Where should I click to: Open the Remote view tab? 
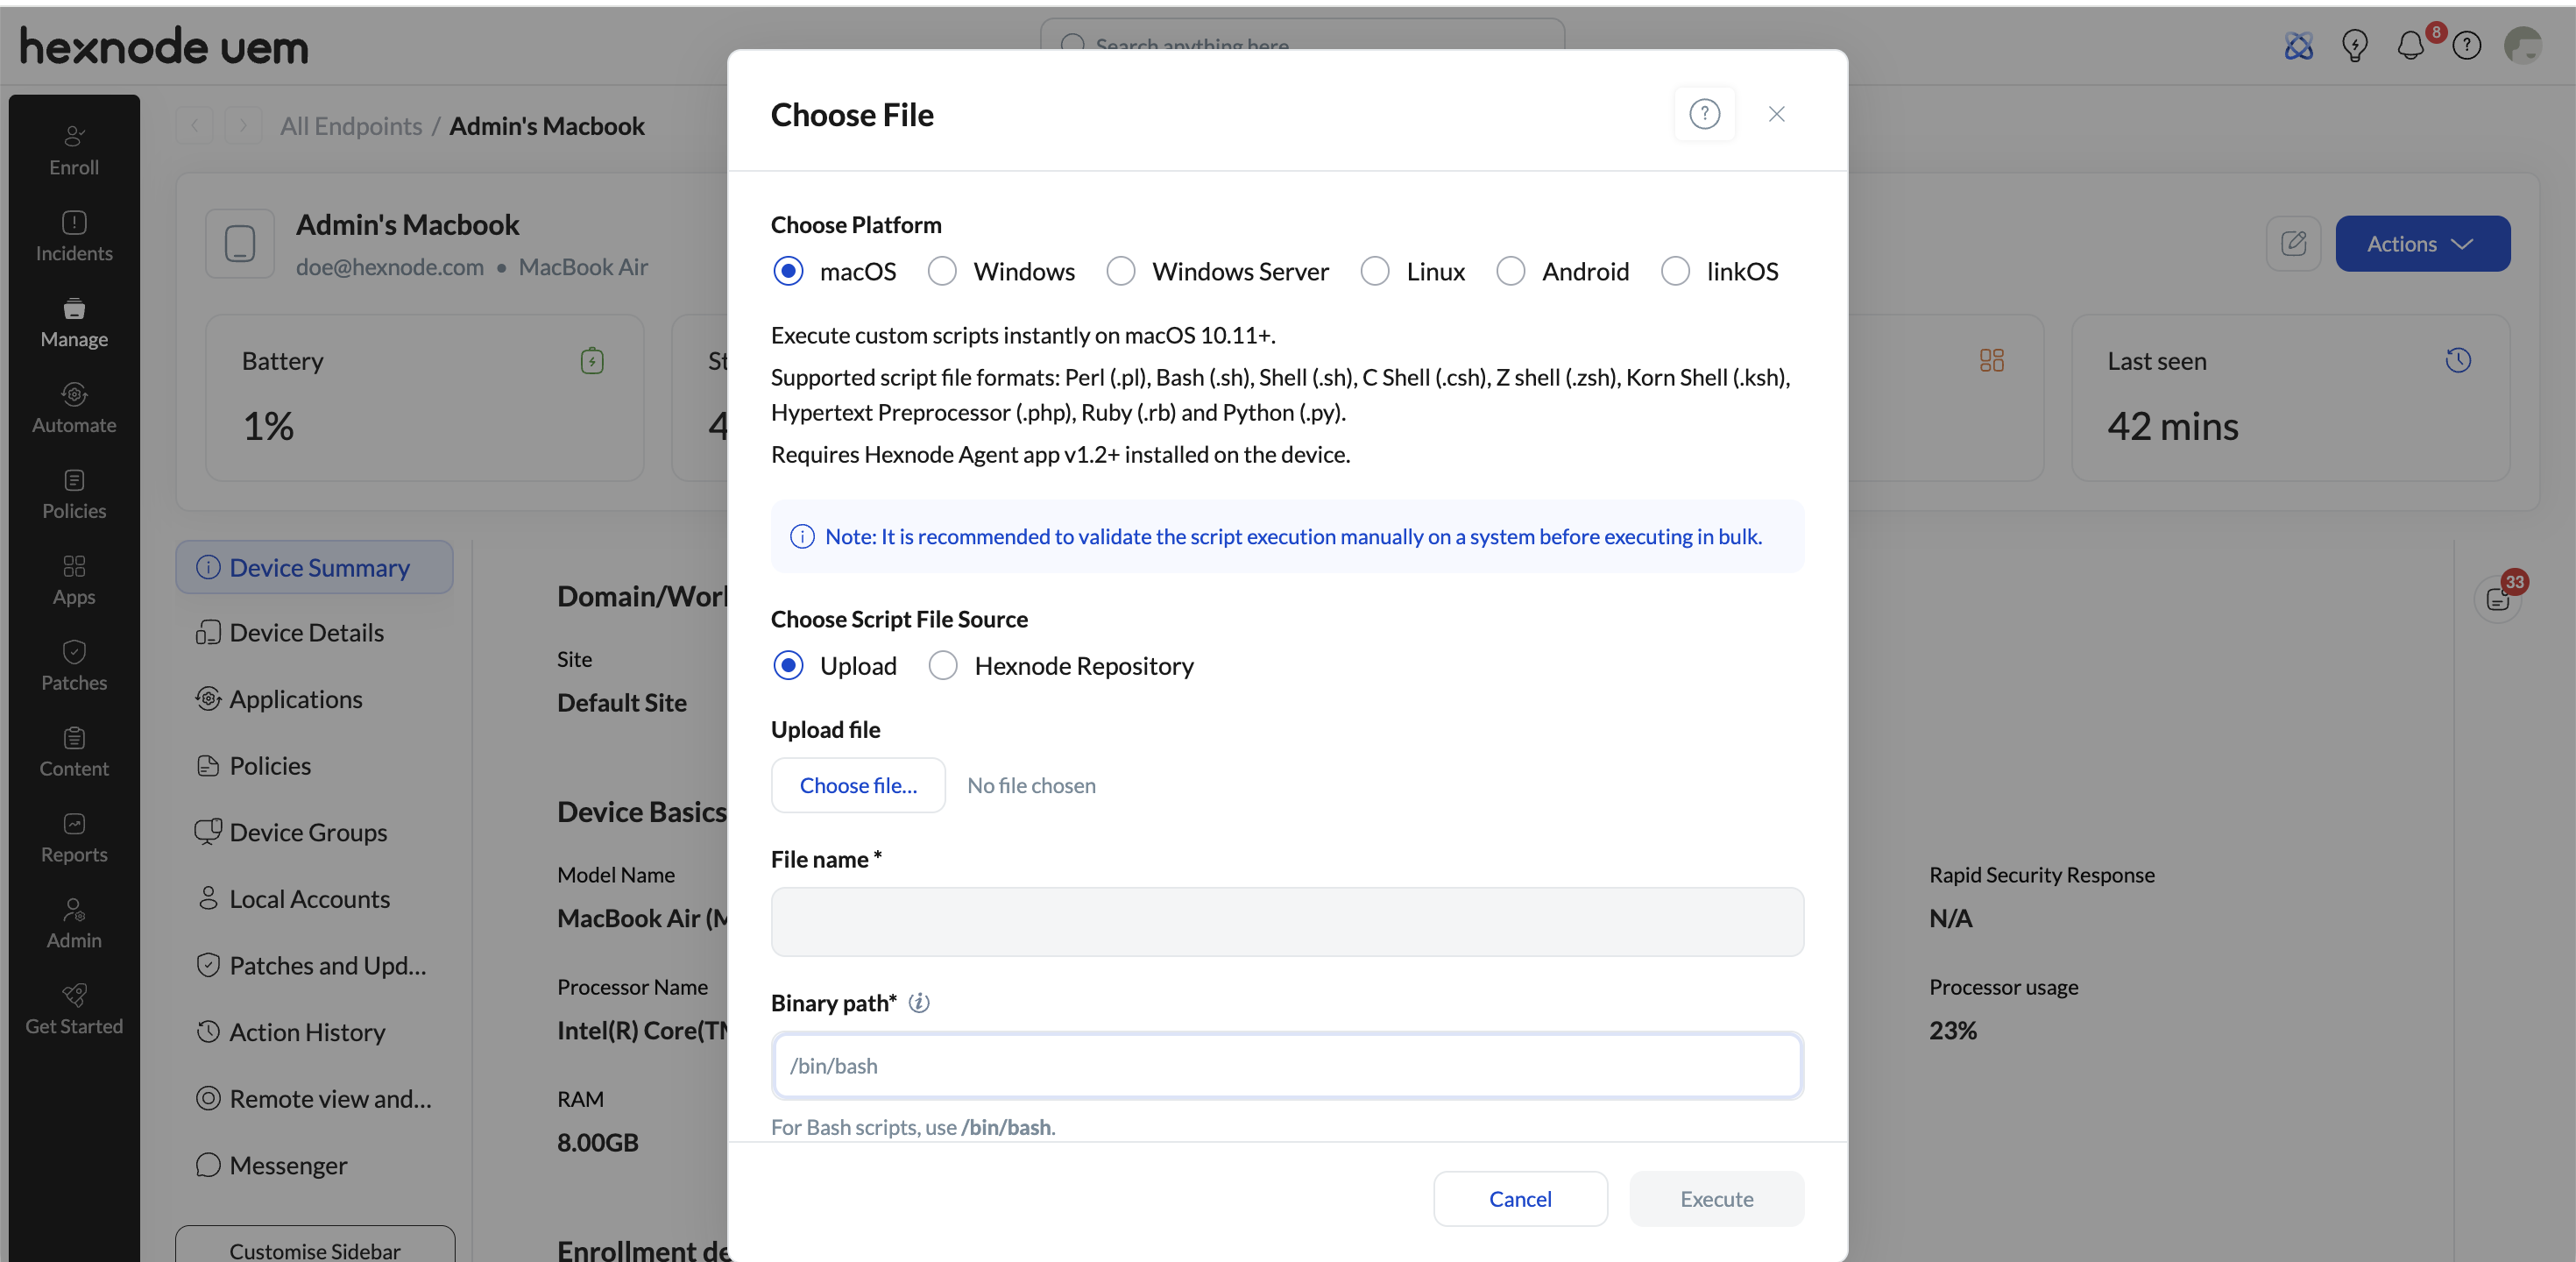314,1098
